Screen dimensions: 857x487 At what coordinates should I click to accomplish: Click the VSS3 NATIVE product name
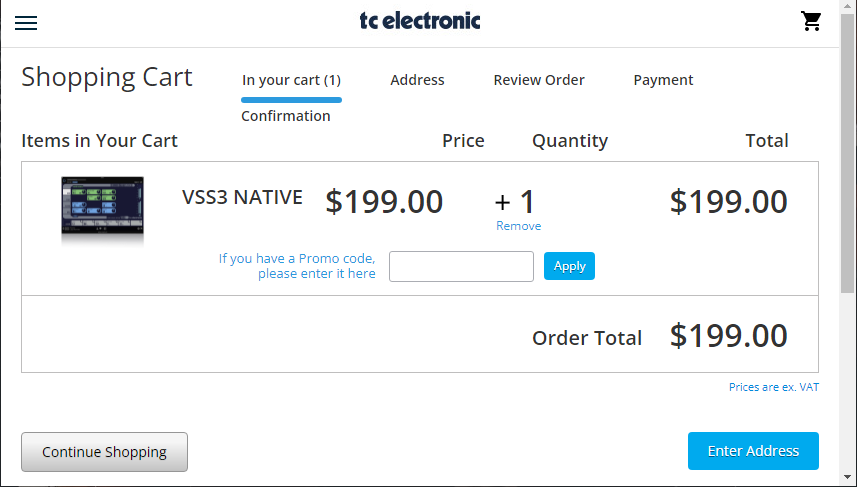coord(242,198)
